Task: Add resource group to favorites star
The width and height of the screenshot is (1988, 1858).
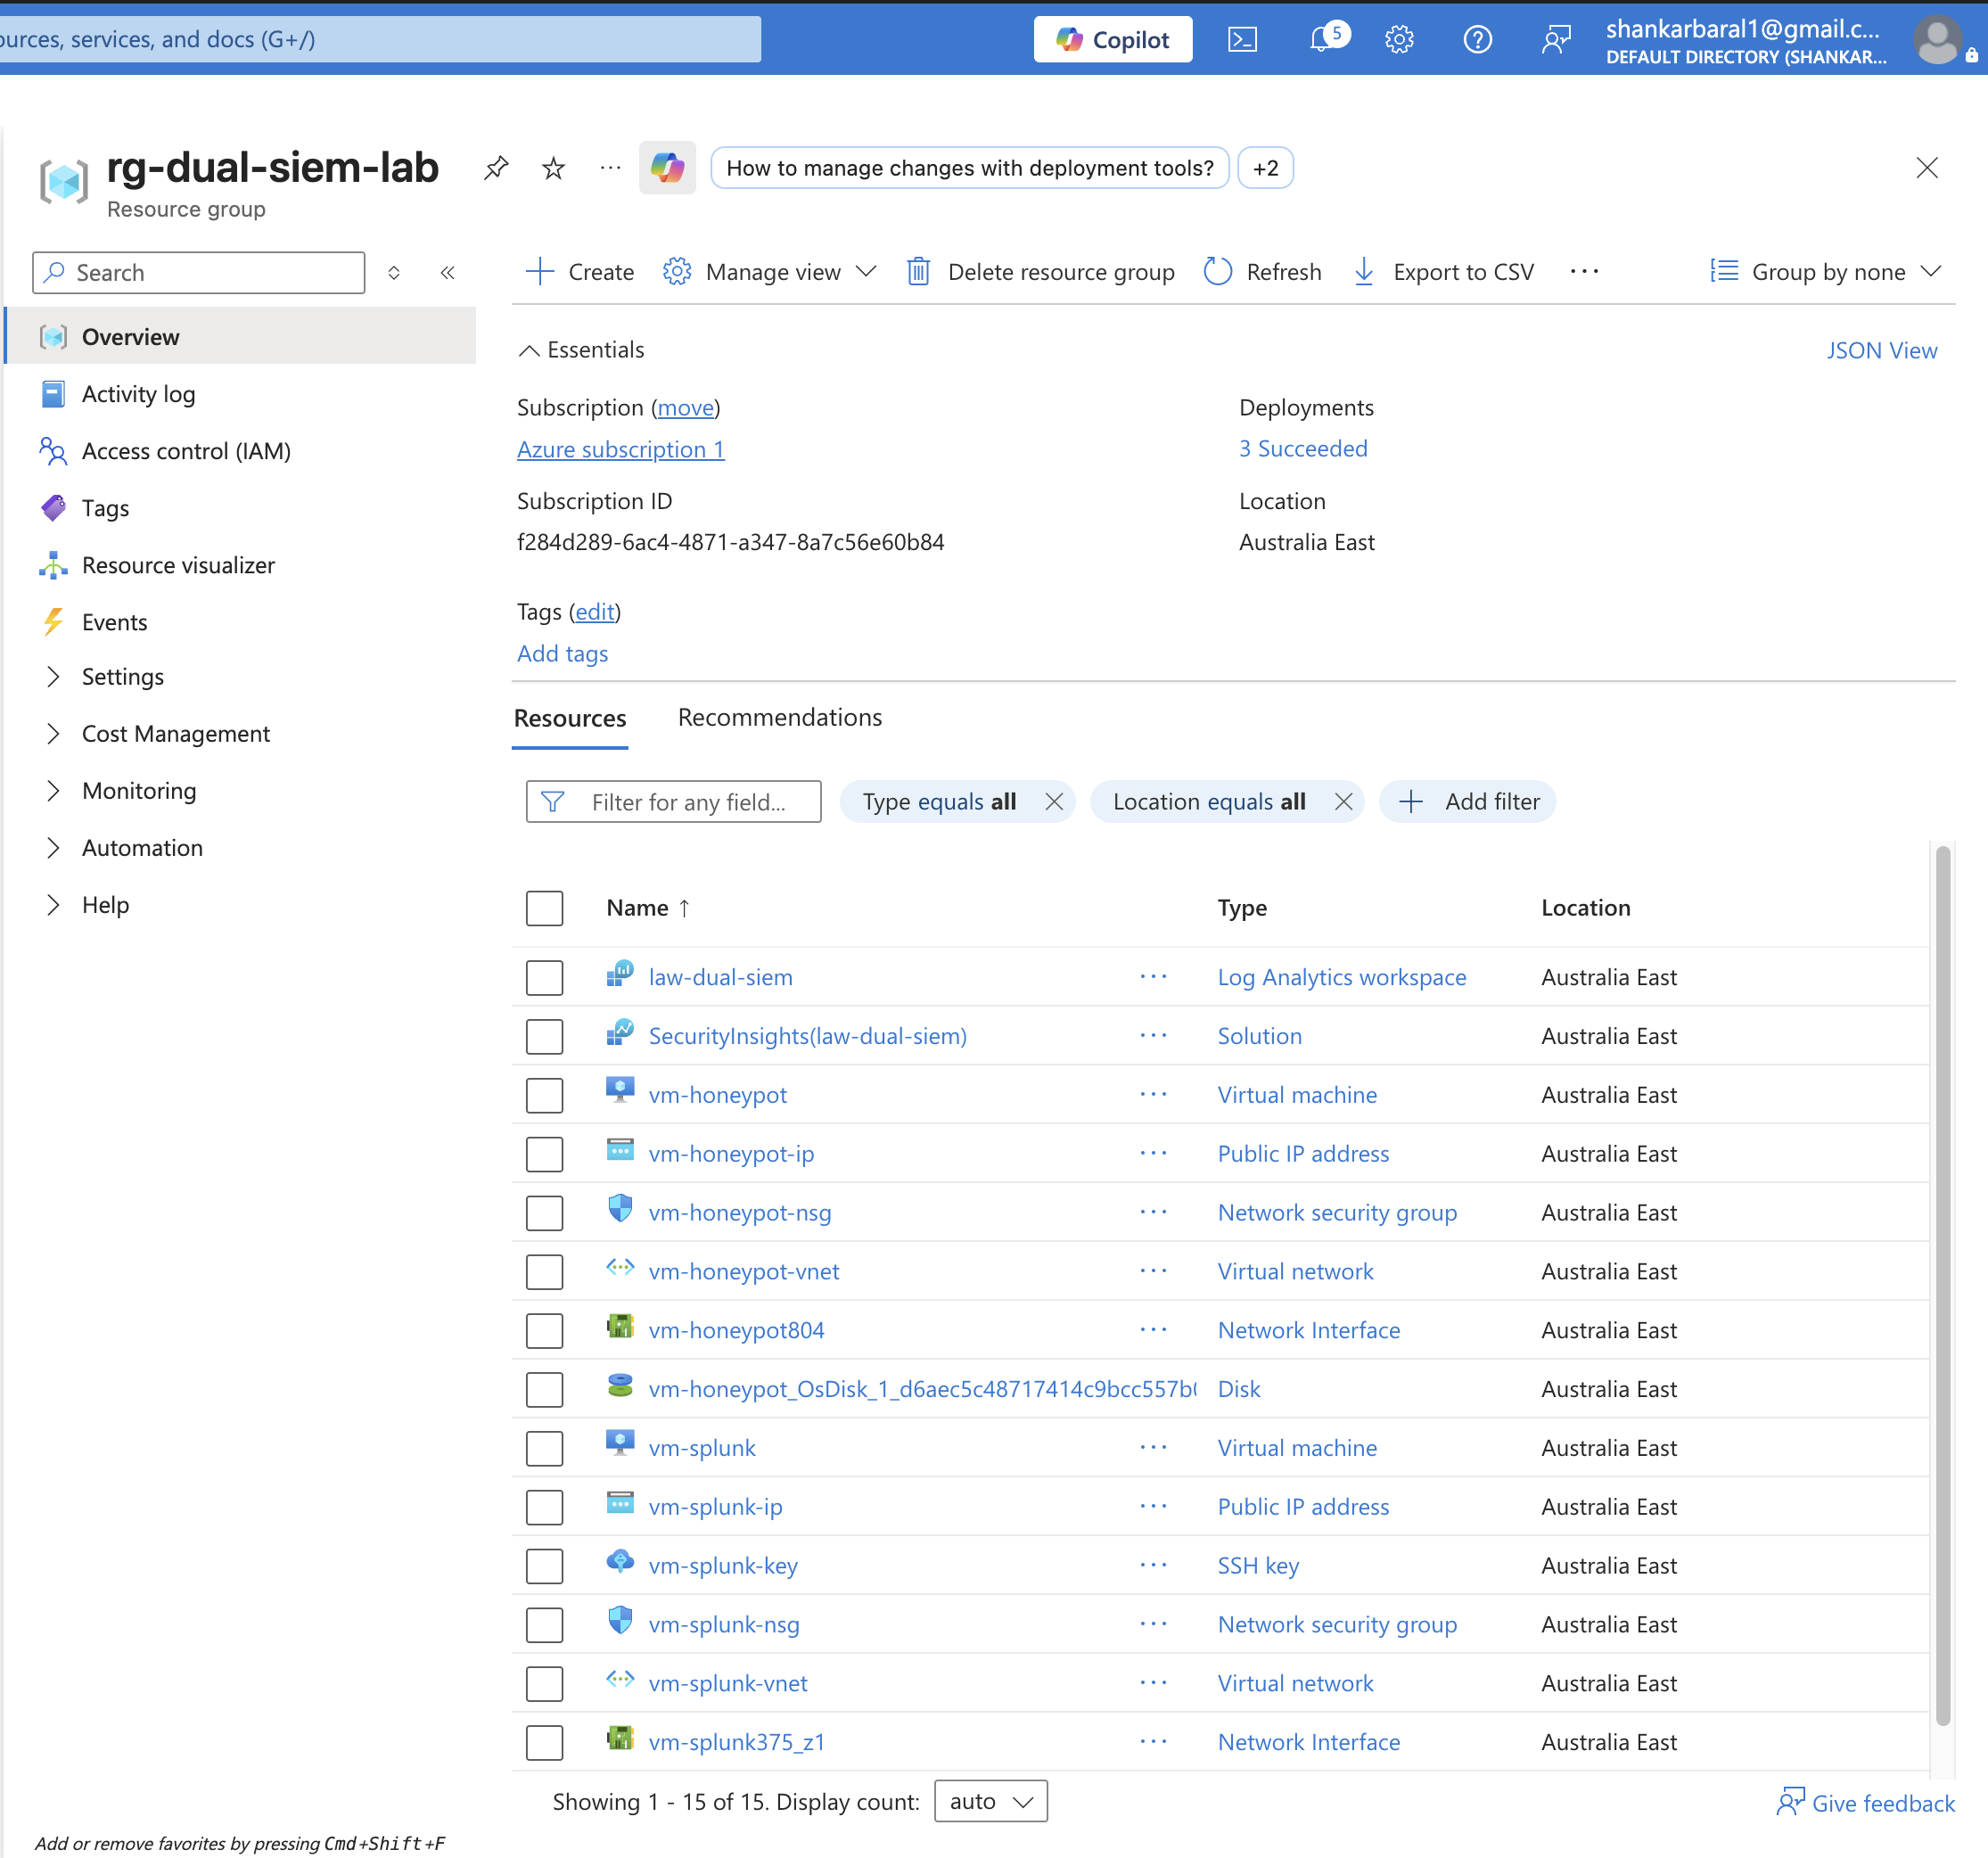Action: tap(553, 168)
